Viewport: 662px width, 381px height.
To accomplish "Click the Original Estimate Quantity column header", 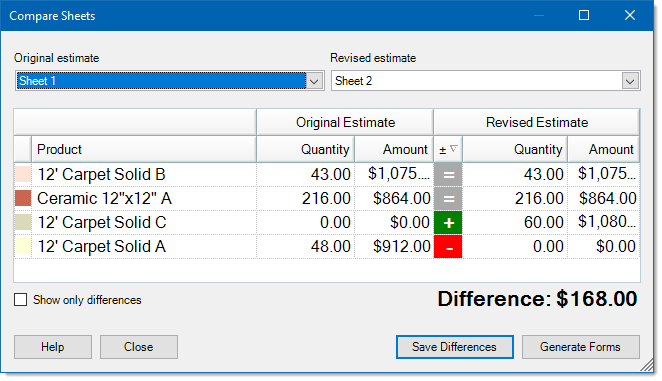I will [x=306, y=149].
